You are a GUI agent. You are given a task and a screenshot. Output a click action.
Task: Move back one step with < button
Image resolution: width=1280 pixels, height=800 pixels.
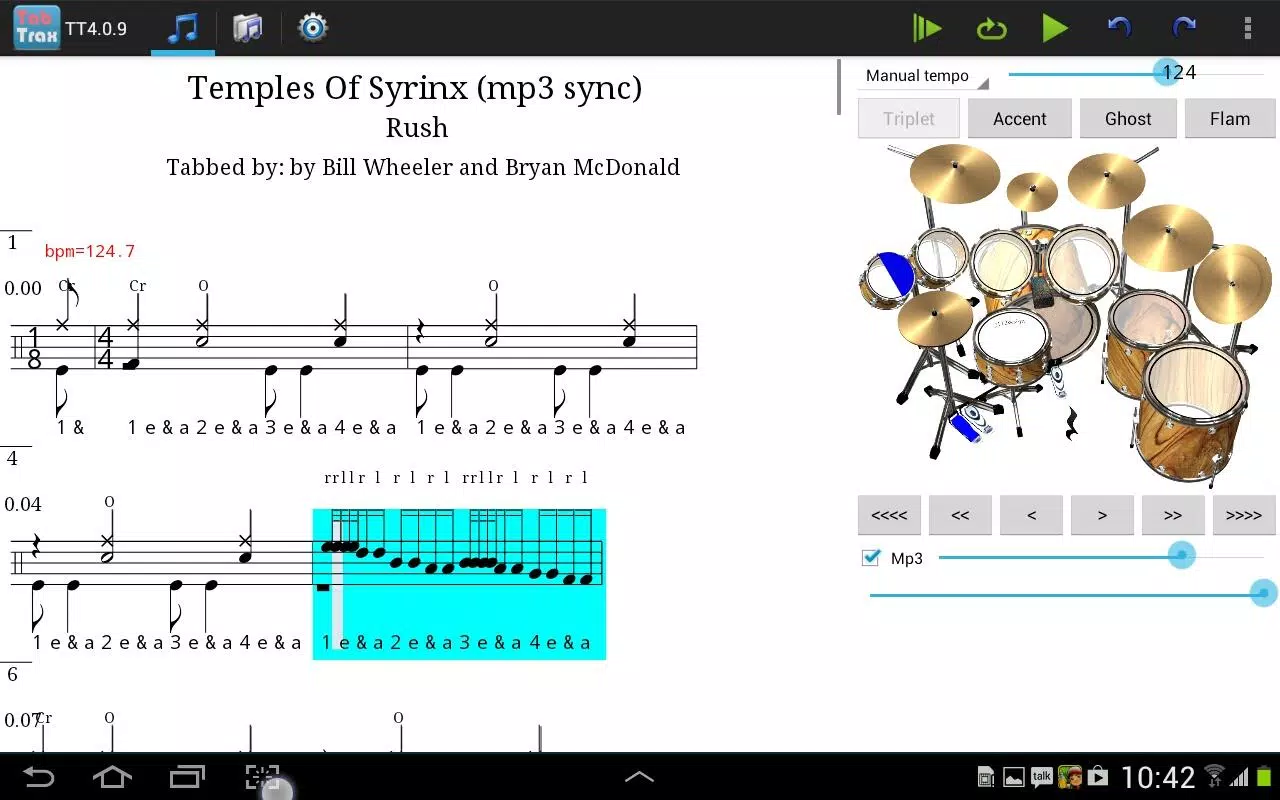(1031, 515)
